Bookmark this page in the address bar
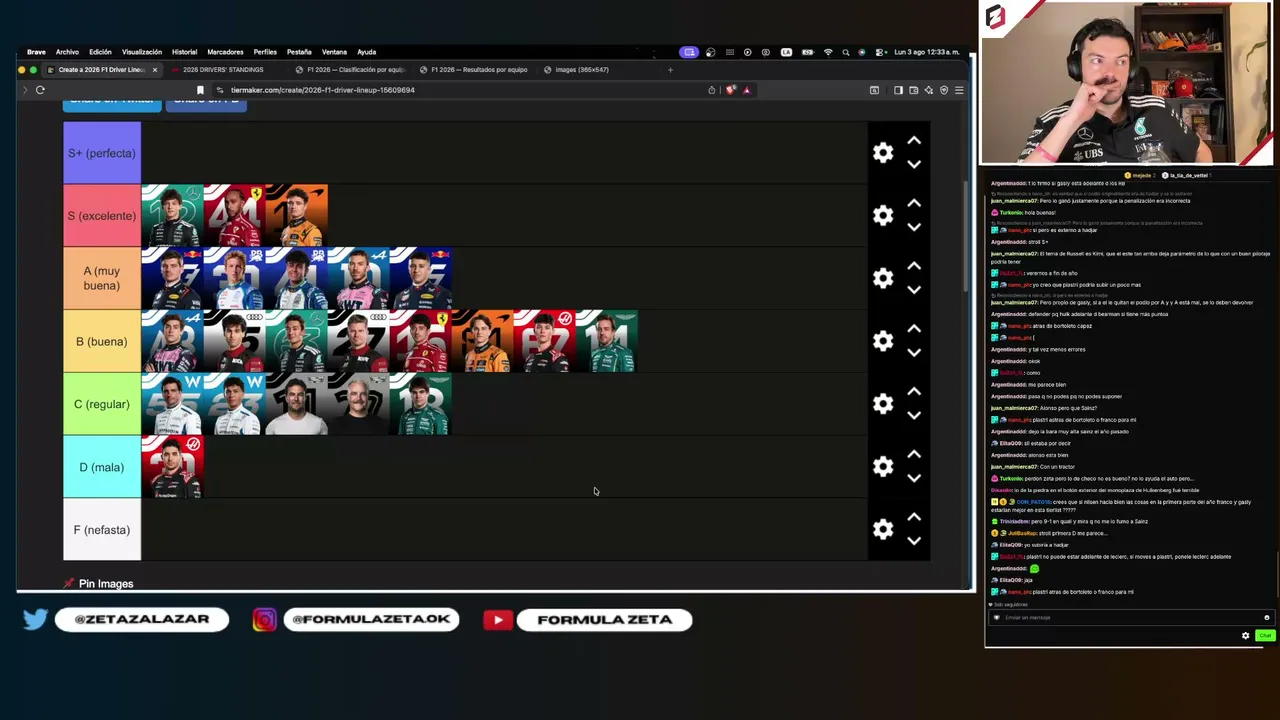Screen dimensions: 1280x720 [200, 90]
